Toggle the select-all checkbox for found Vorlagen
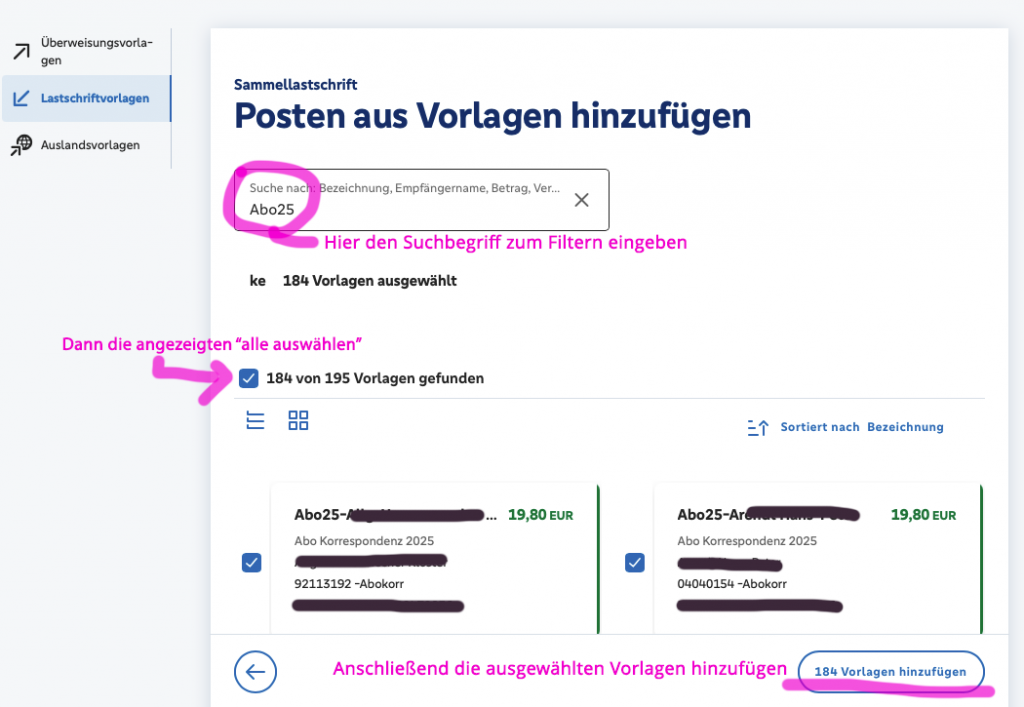Screen dimensions: 1024x707 pos(249,378)
